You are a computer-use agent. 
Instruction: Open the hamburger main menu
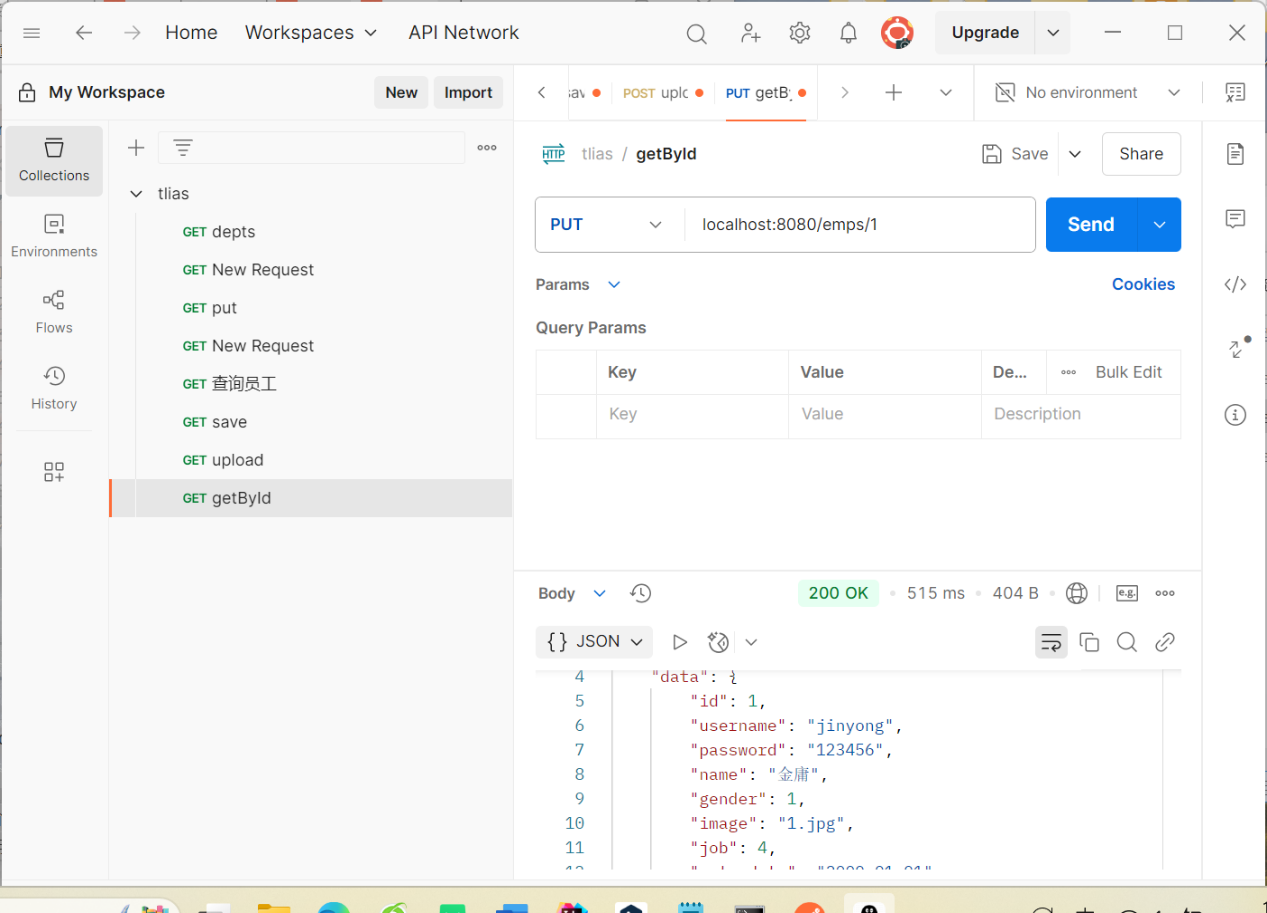coord(32,33)
